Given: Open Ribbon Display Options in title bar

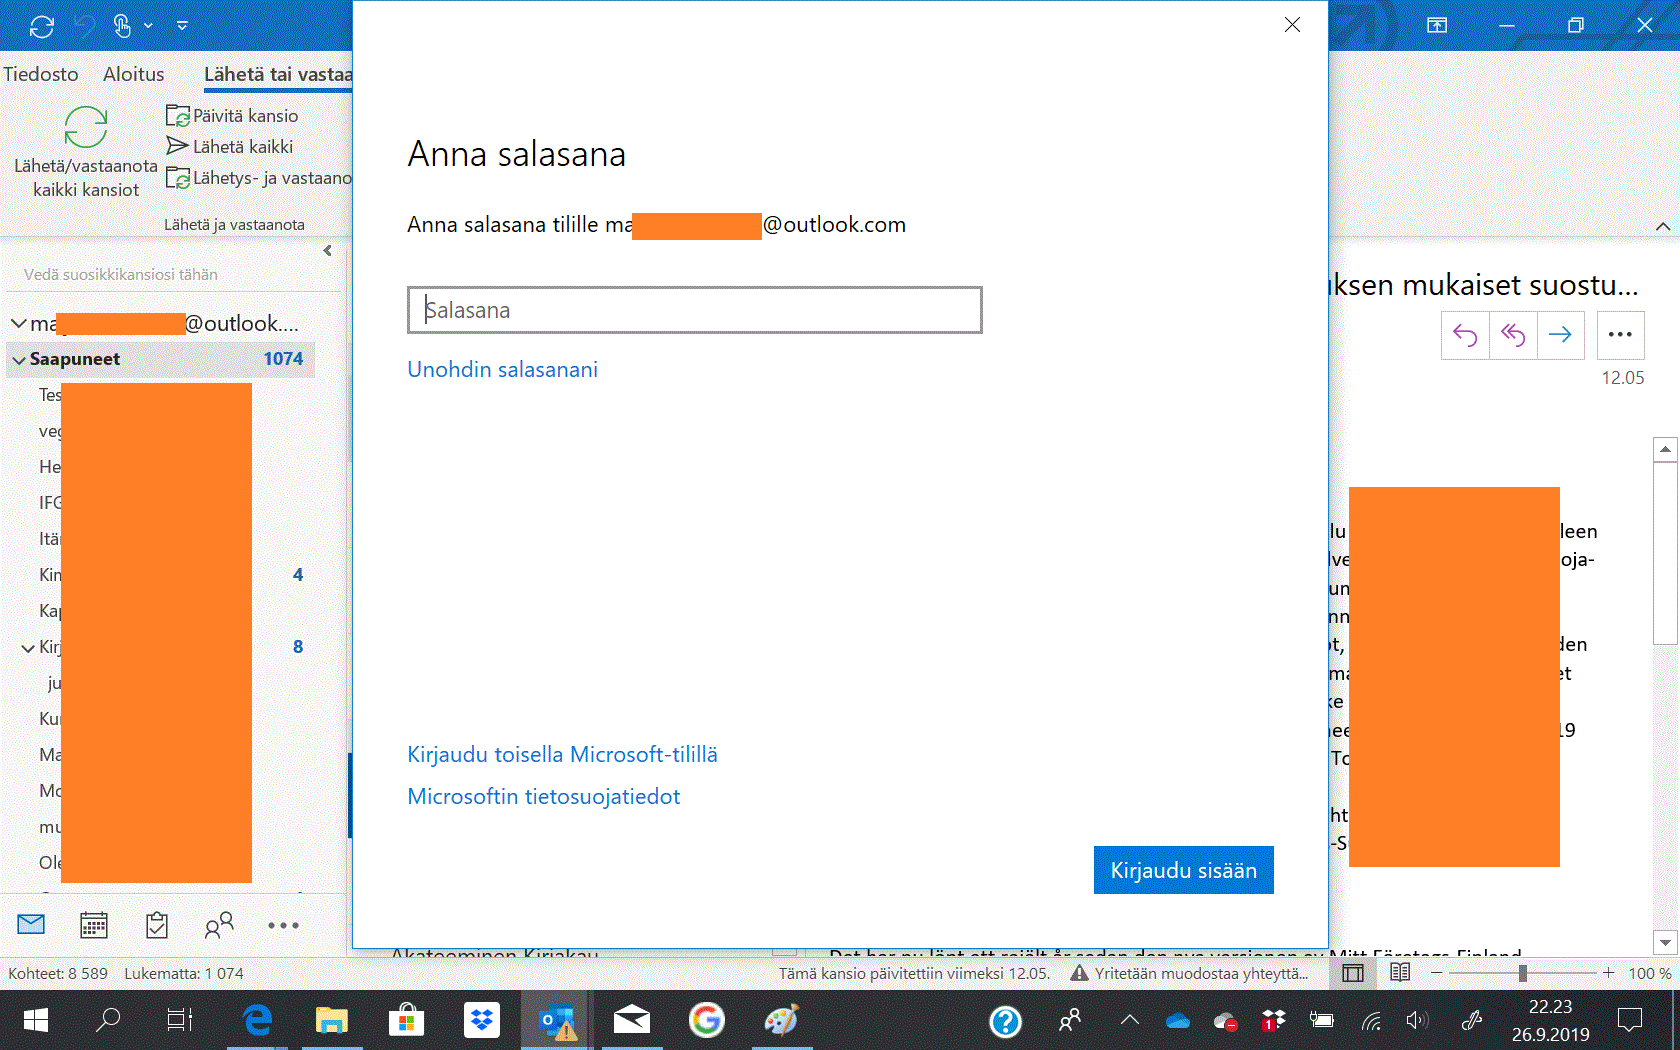Looking at the screenshot, I should tap(1437, 25).
